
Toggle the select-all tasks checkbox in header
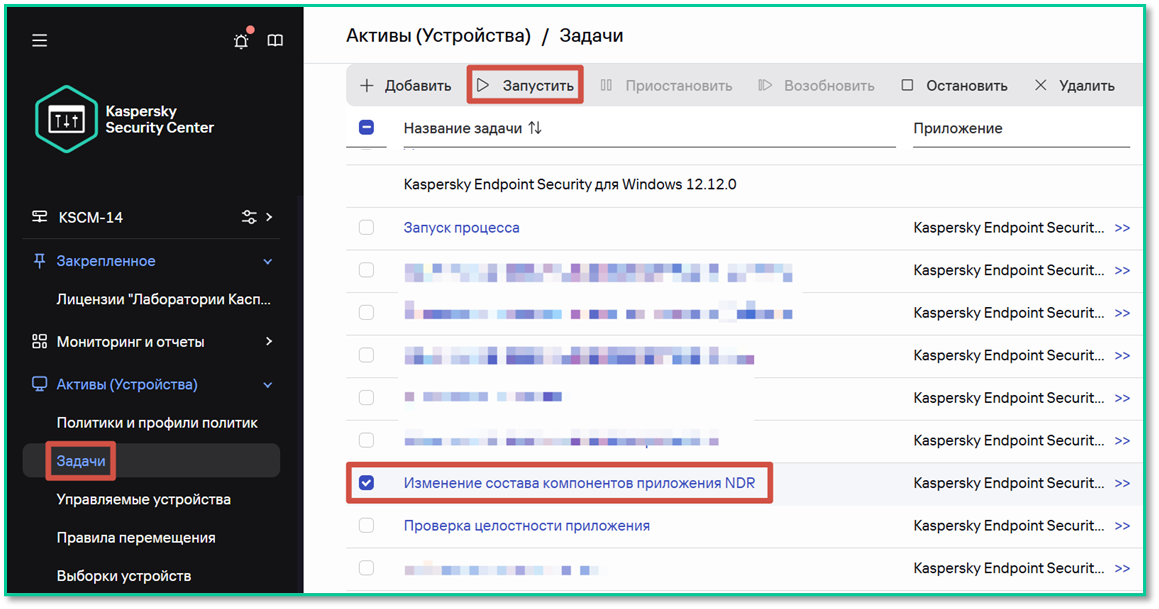pos(367,127)
